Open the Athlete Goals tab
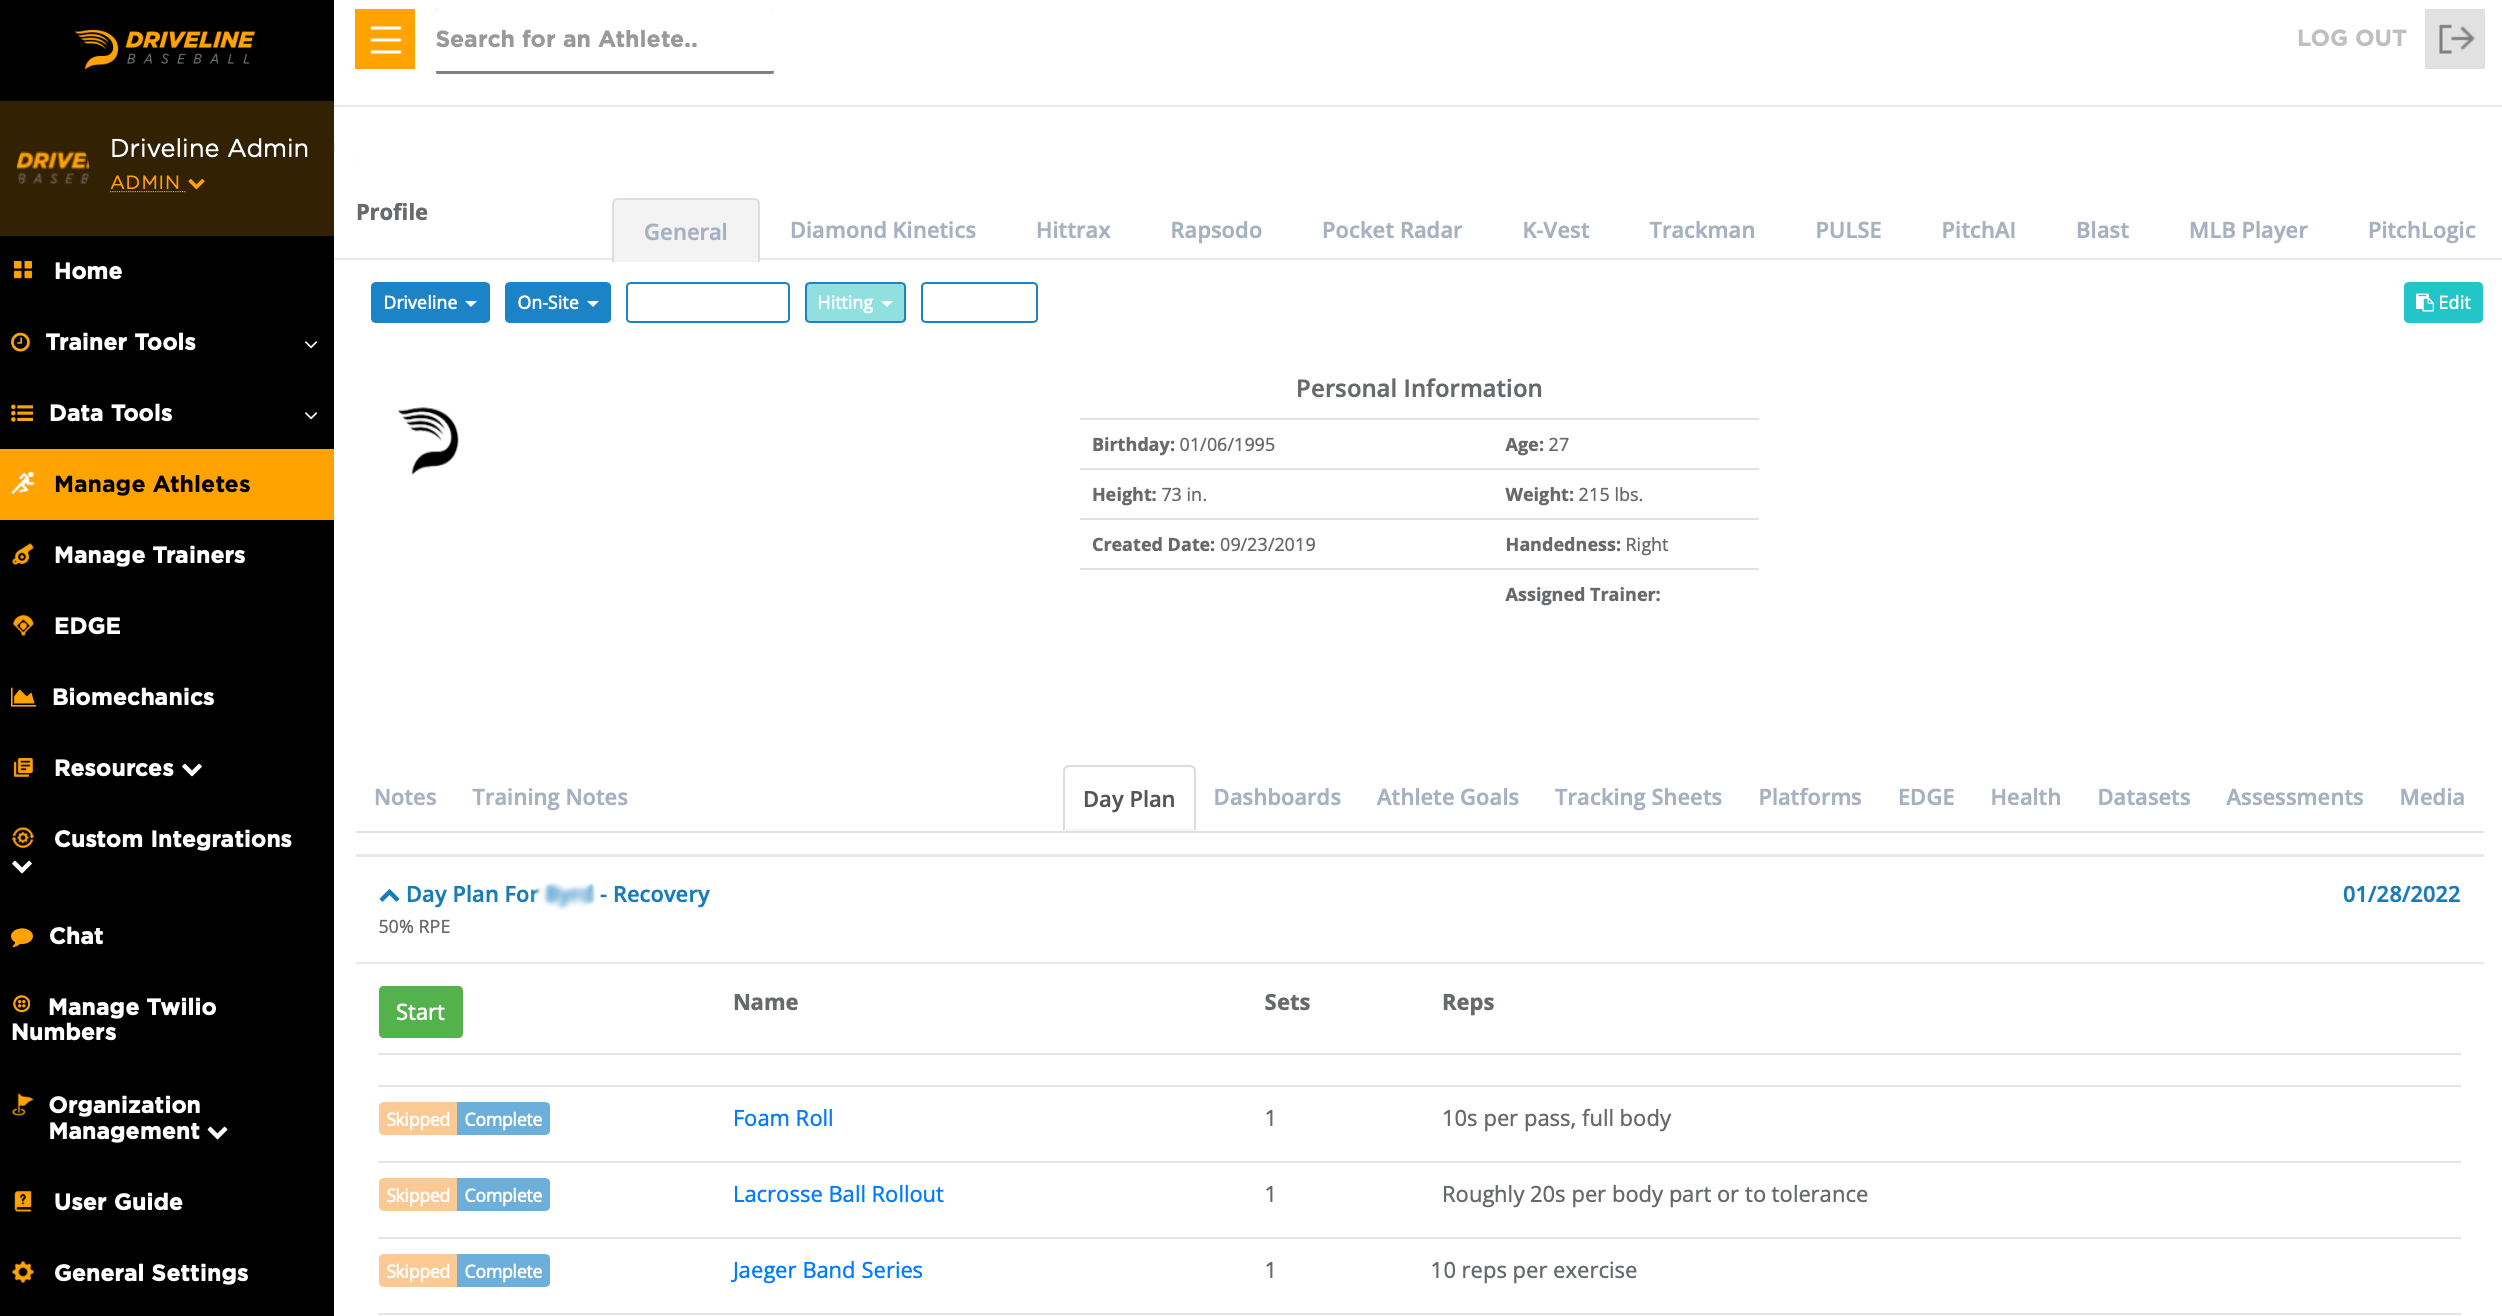Image resolution: width=2502 pixels, height=1316 pixels. pyautogui.click(x=1447, y=797)
